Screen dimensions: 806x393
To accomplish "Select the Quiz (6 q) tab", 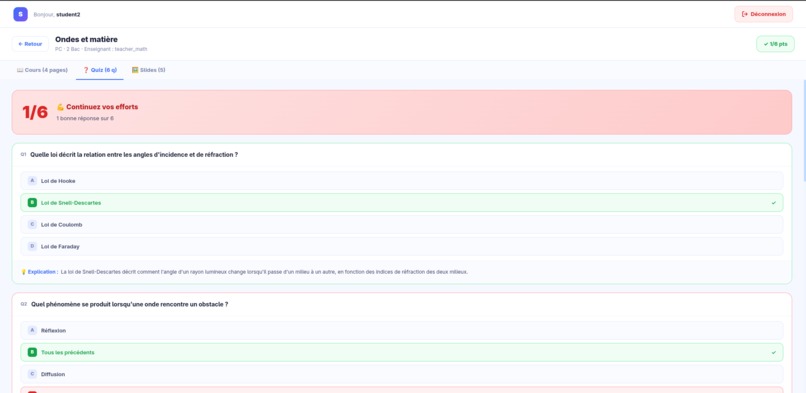I will pyautogui.click(x=100, y=70).
